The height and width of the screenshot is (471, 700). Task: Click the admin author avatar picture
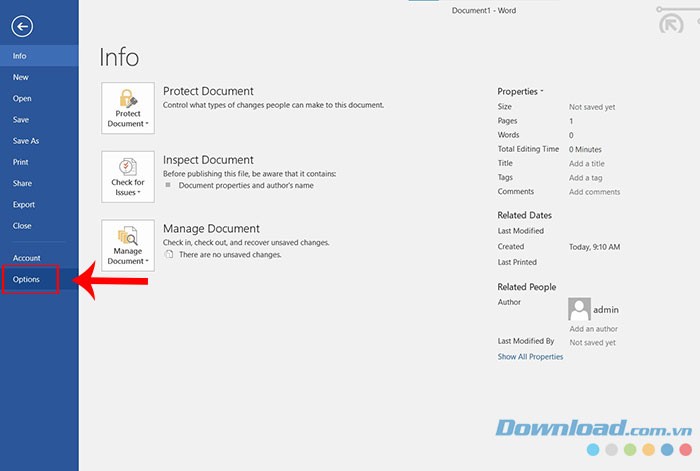click(x=578, y=309)
